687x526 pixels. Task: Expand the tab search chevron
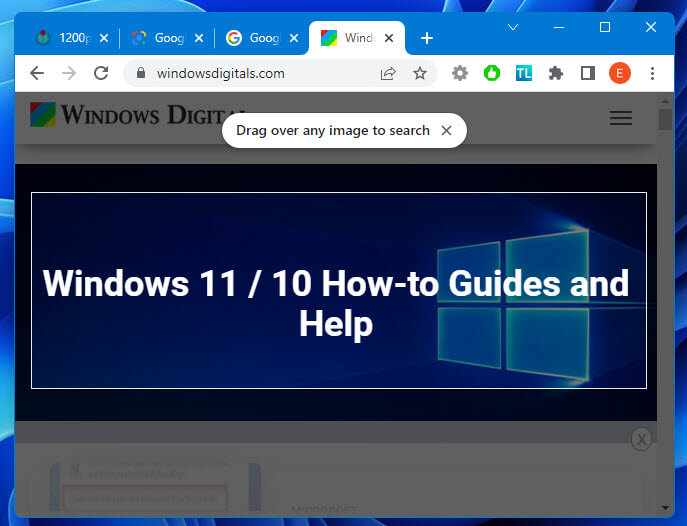[513, 27]
